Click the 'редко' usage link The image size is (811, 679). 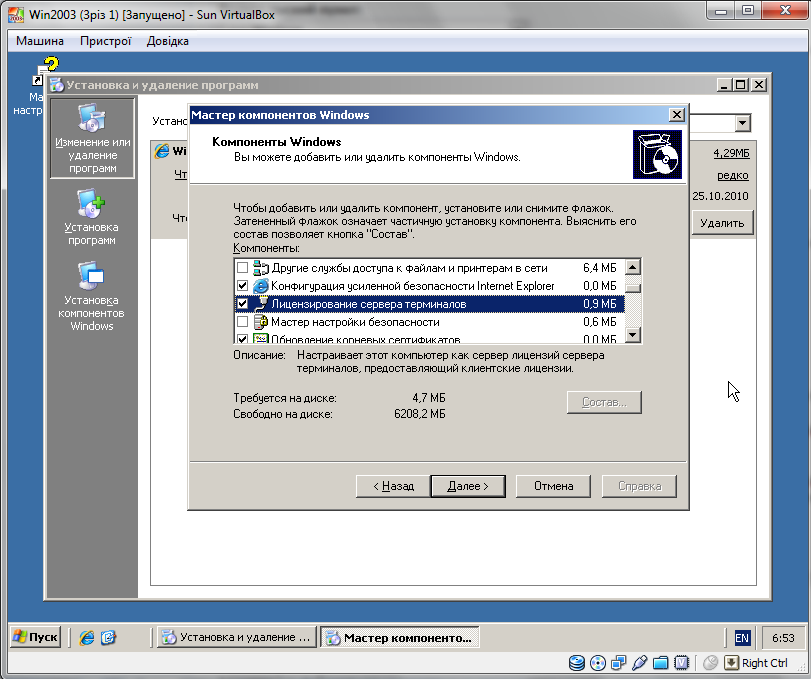(733, 175)
